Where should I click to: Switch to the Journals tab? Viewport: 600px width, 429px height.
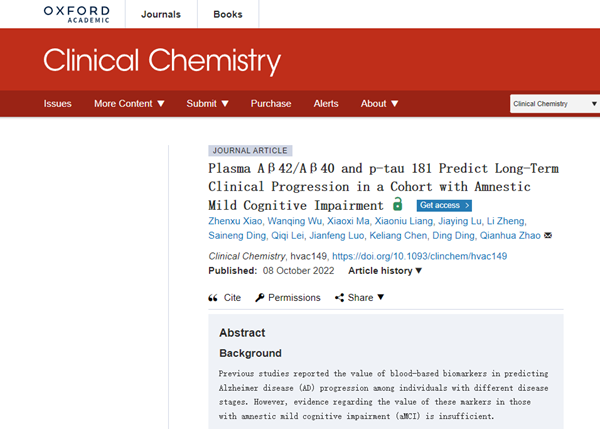161,14
